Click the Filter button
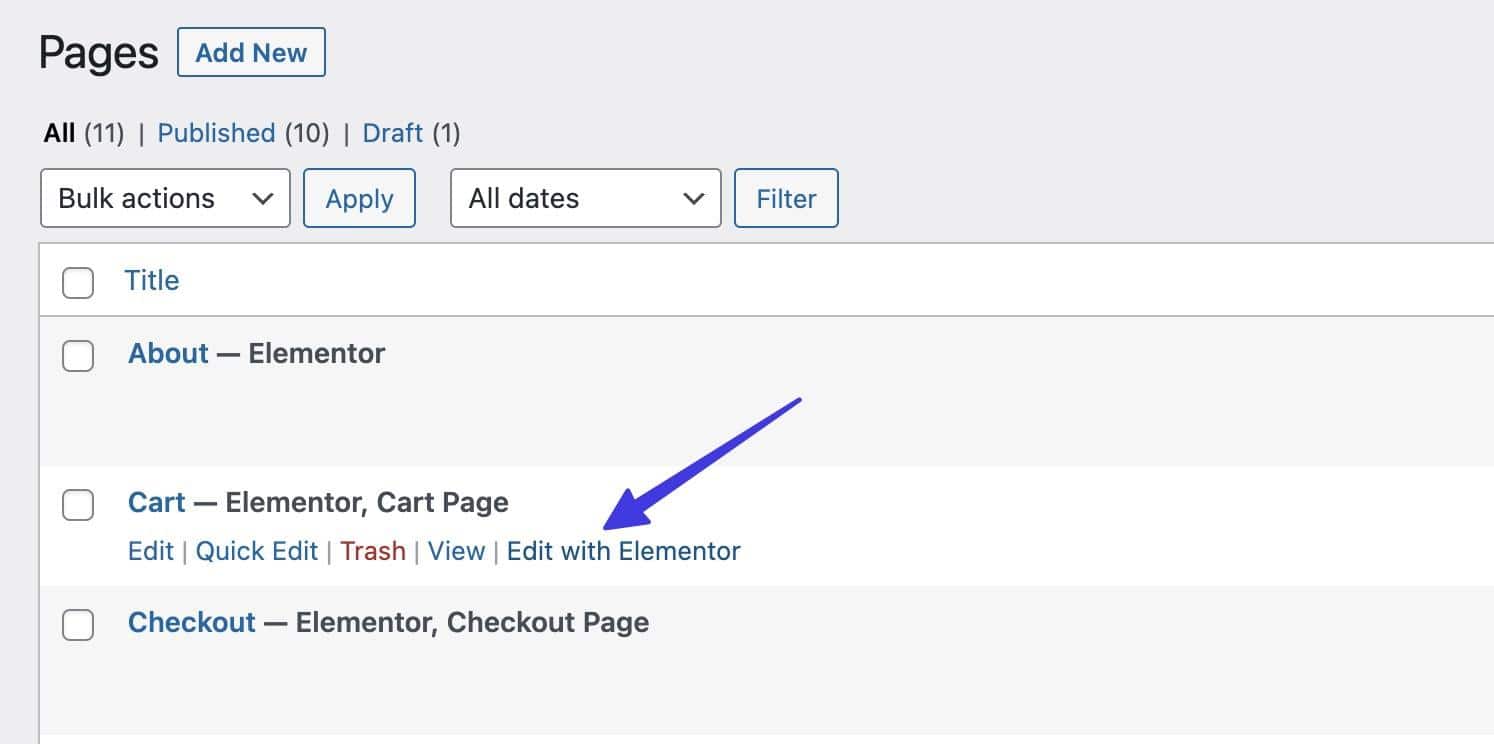 [786, 198]
